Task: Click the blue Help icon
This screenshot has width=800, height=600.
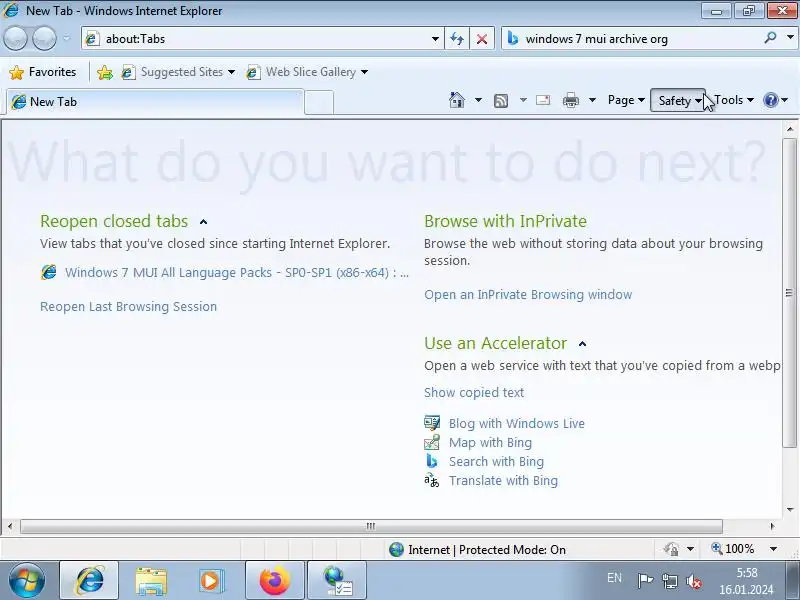Action: pos(770,100)
